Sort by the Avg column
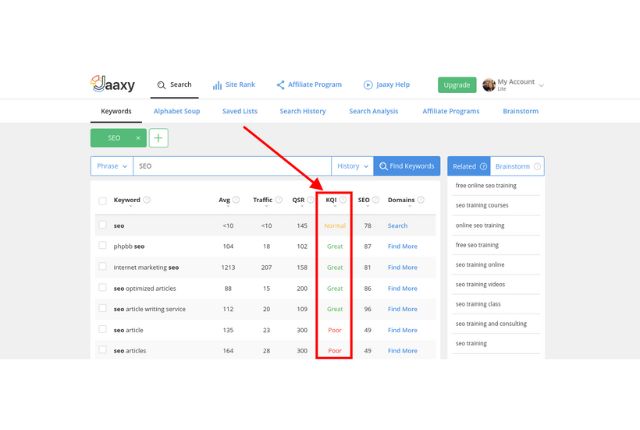640x430 pixels. [x=224, y=200]
